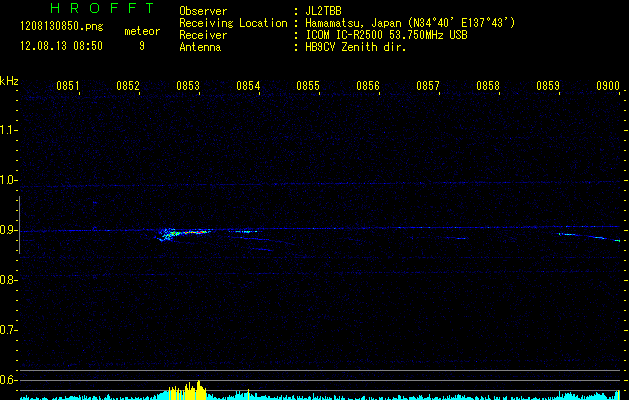629x400 pixels.
Task: Click the meteor count value 9
Action: pyautogui.click(x=141, y=45)
